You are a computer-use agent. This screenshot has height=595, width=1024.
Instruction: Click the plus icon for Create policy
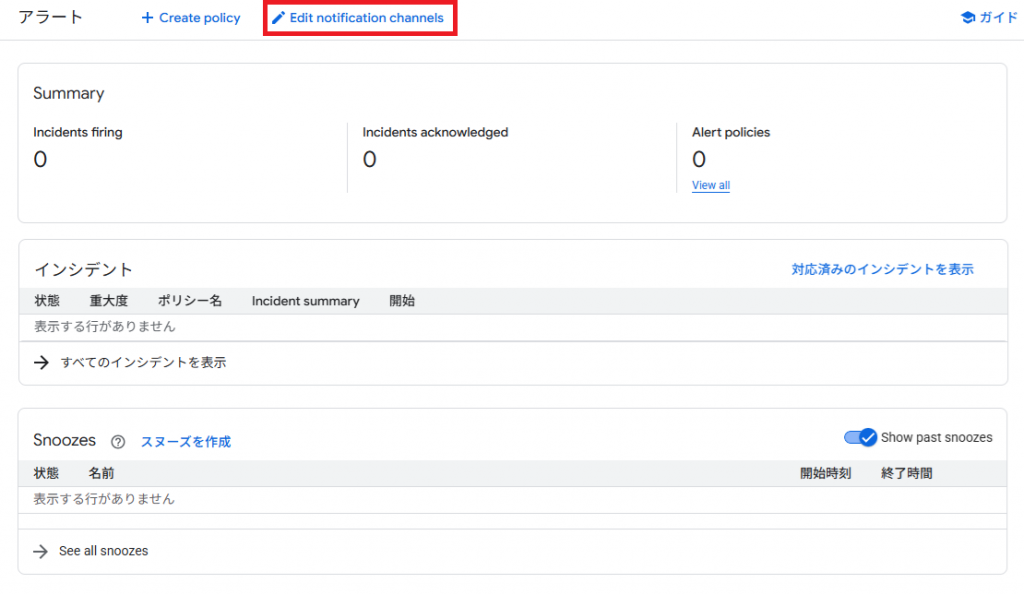click(147, 18)
